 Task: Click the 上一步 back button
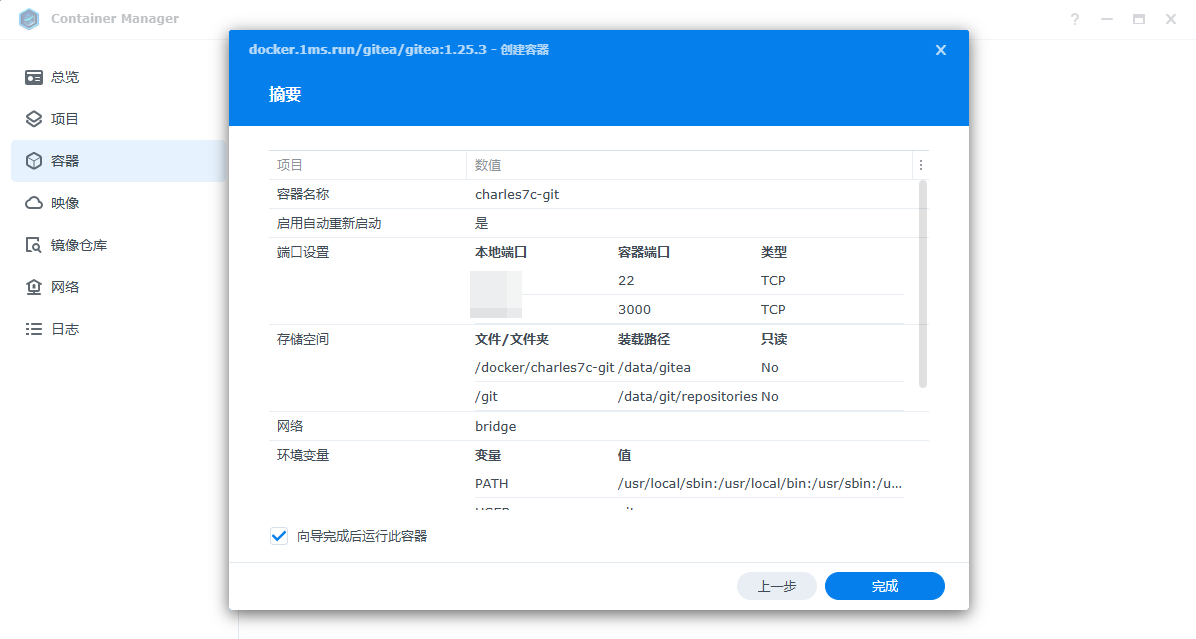pyautogui.click(x=776, y=586)
